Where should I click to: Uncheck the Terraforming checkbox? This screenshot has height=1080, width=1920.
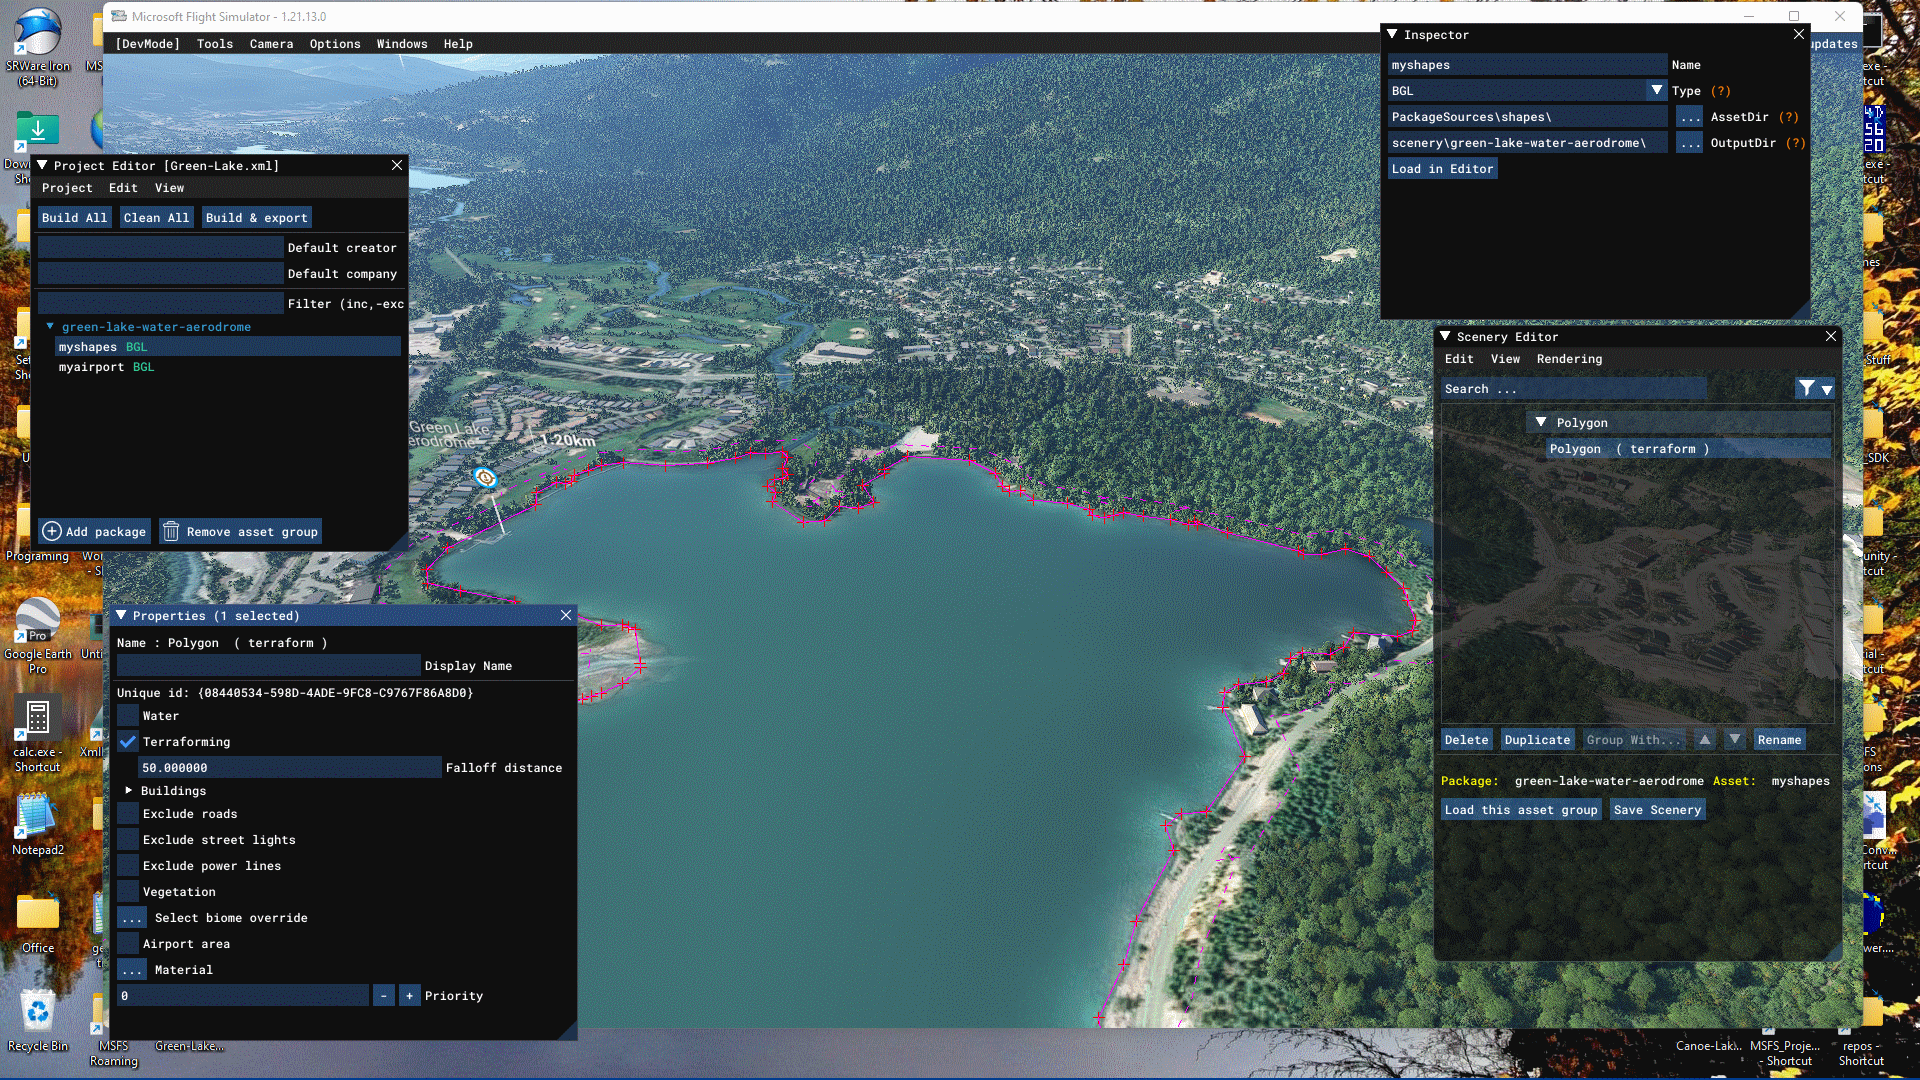tap(128, 742)
